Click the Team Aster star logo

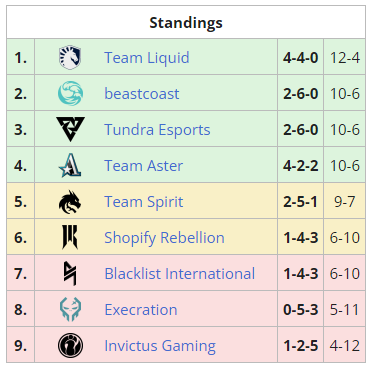click(x=70, y=165)
